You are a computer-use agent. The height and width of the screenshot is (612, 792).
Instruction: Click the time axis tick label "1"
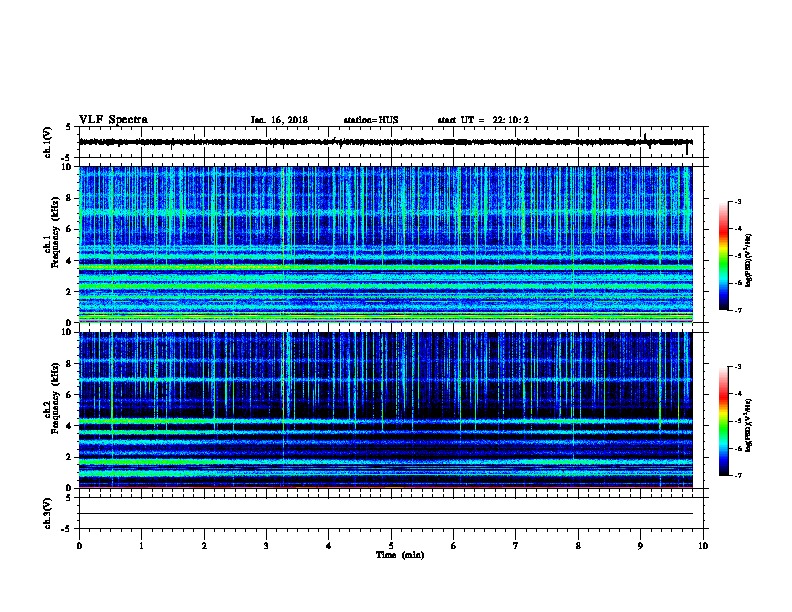click(x=141, y=546)
